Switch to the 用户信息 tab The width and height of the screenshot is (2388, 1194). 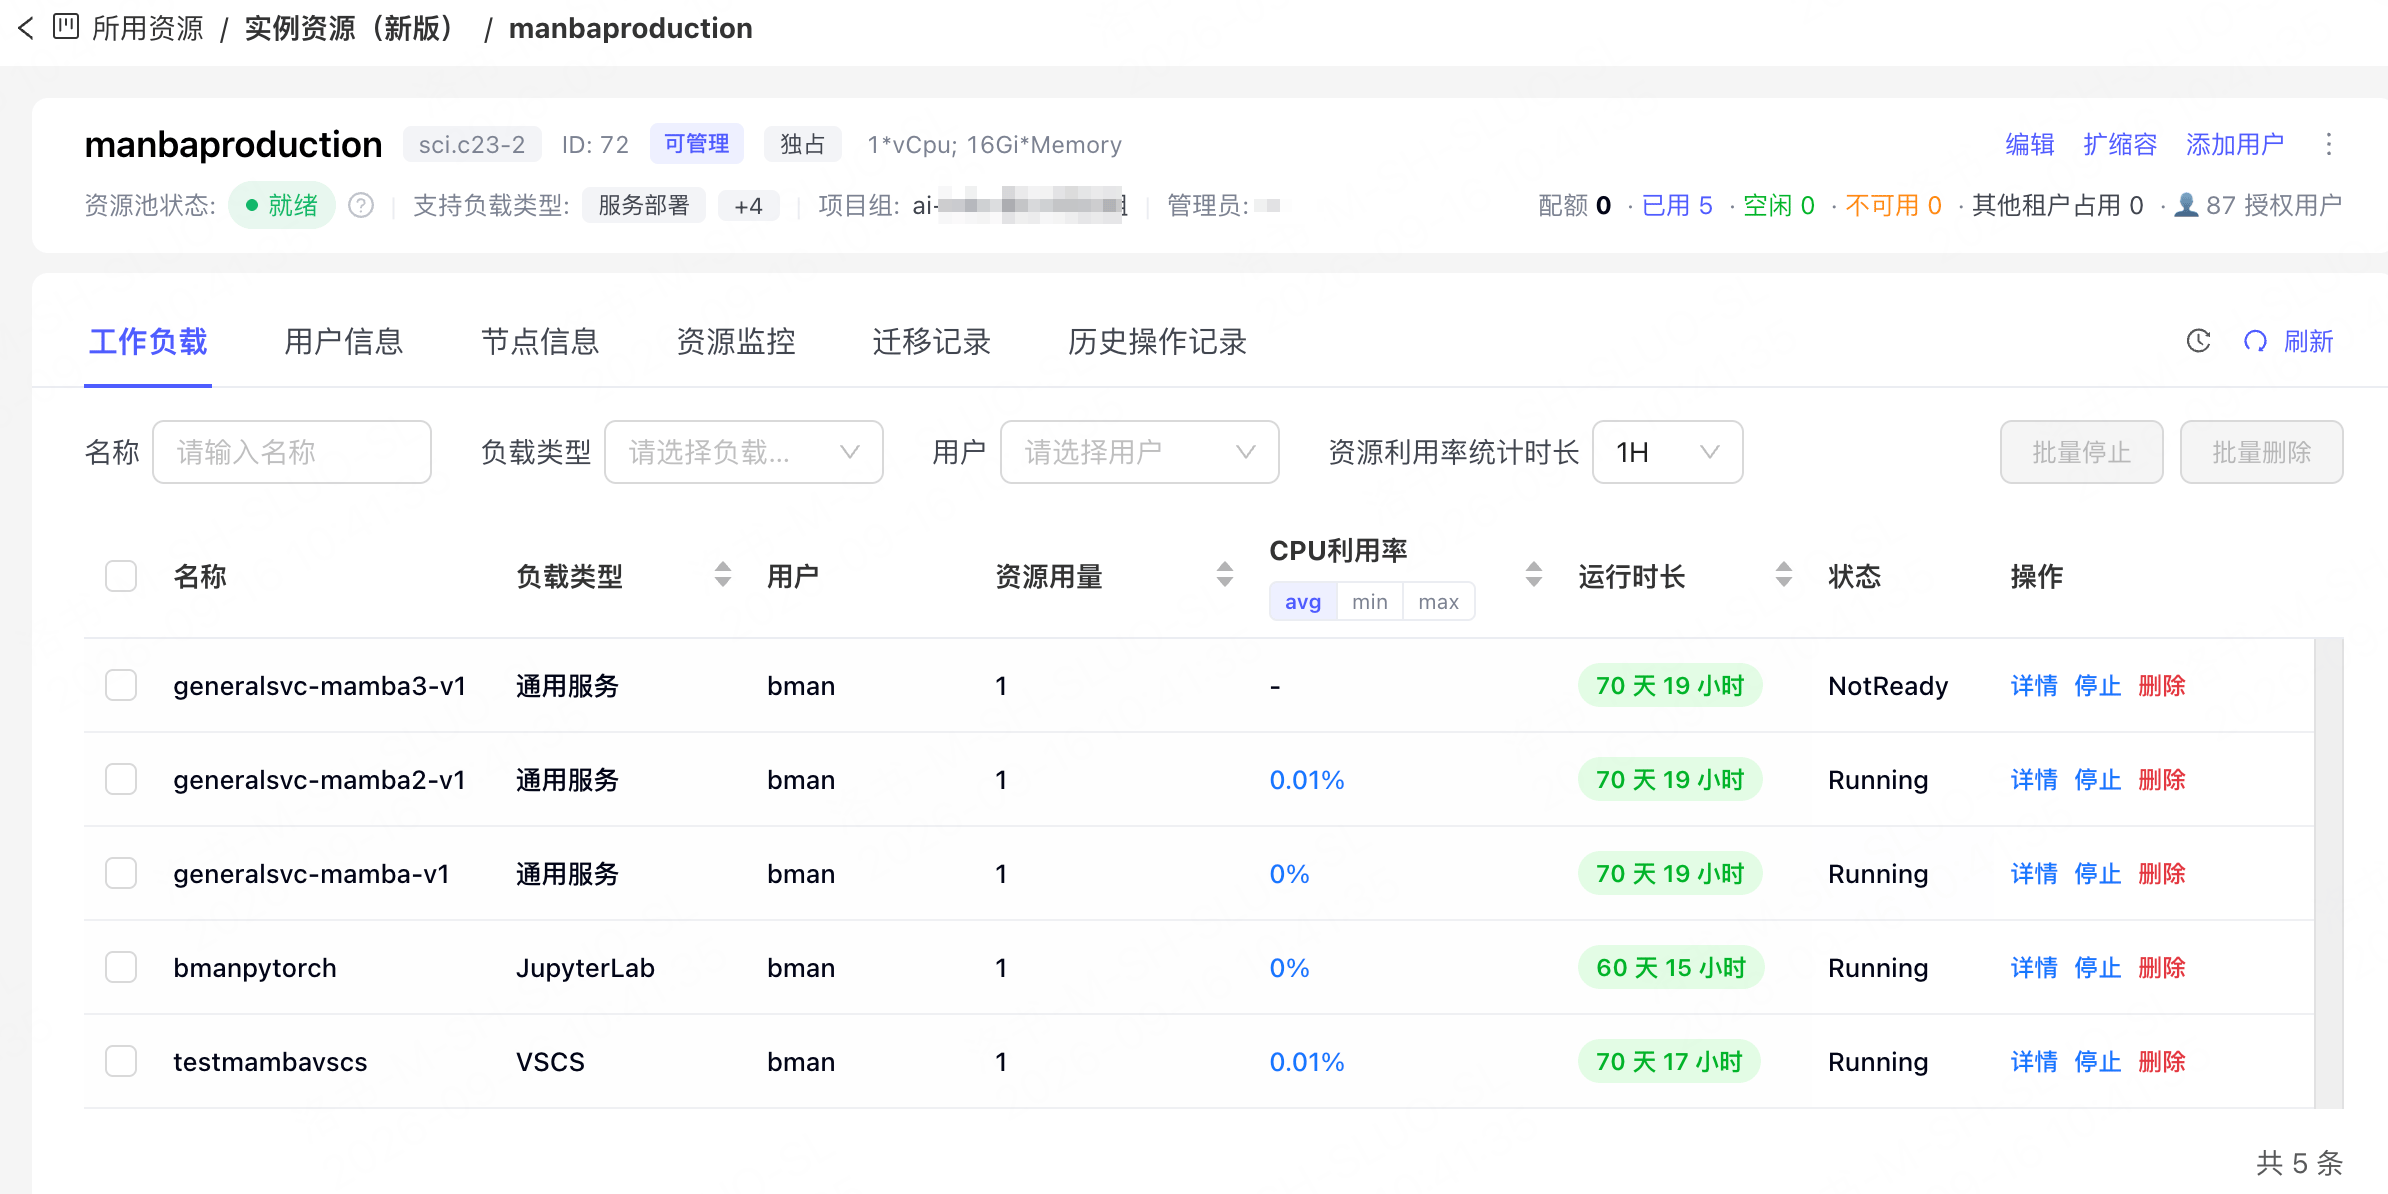click(x=343, y=342)
